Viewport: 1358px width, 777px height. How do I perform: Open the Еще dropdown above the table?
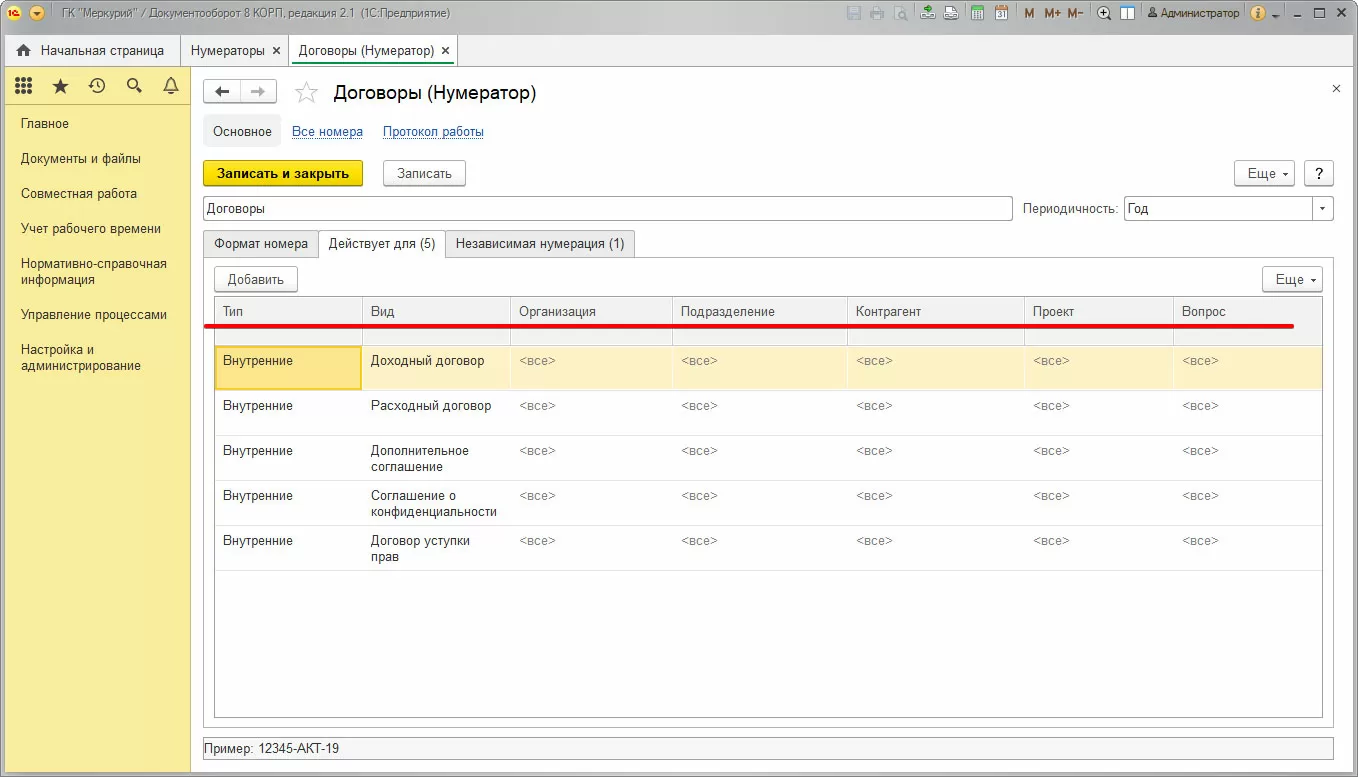(1292, 280)
